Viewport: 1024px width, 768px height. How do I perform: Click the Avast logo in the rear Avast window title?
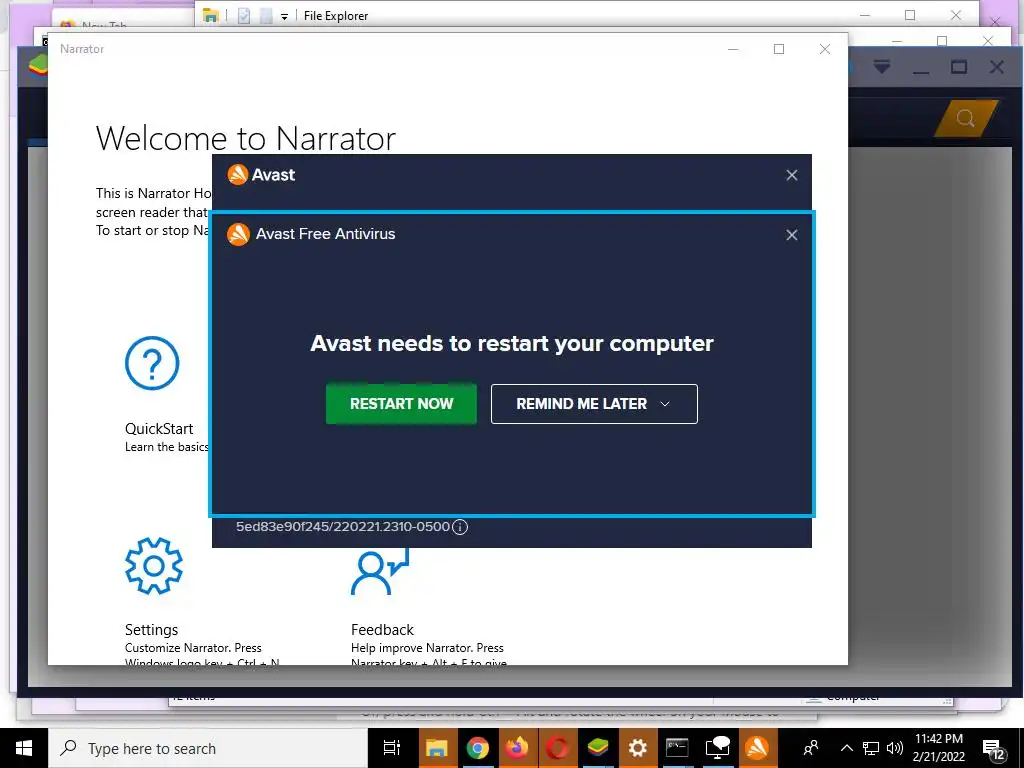238,174
